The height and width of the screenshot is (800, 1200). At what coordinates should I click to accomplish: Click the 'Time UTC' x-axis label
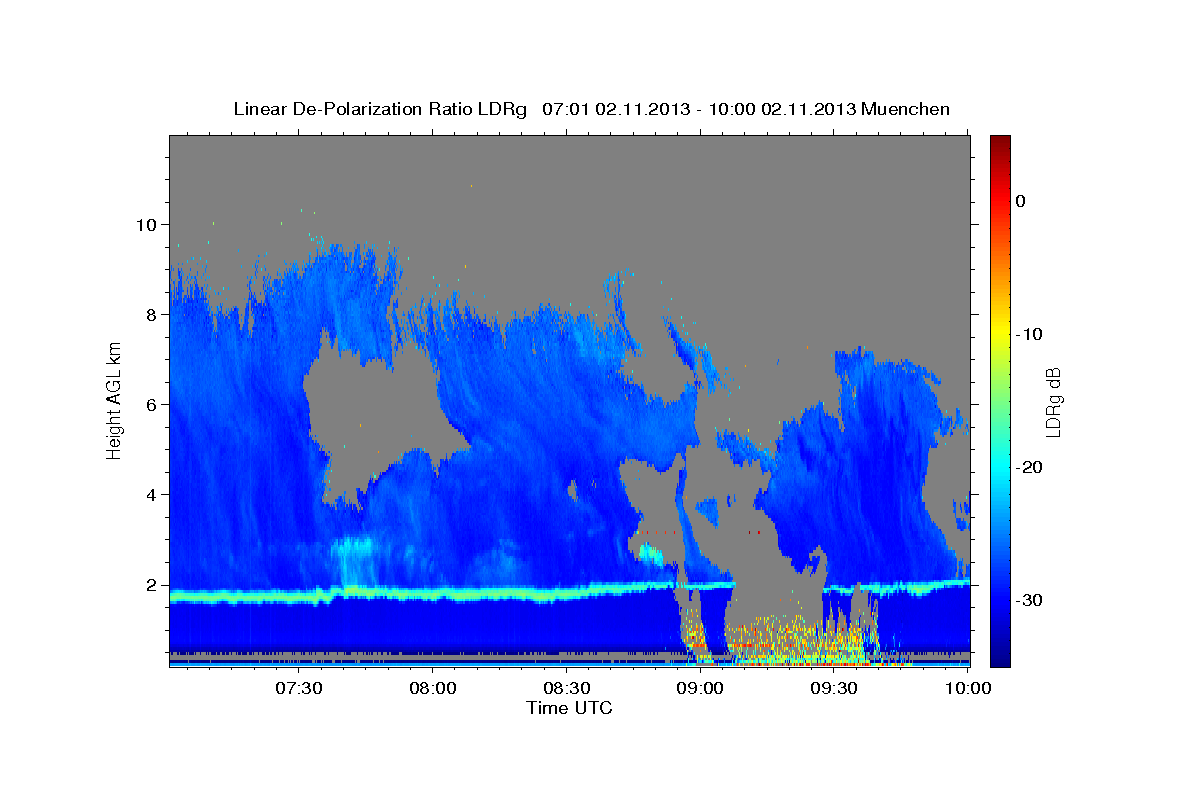pos(569,708)
